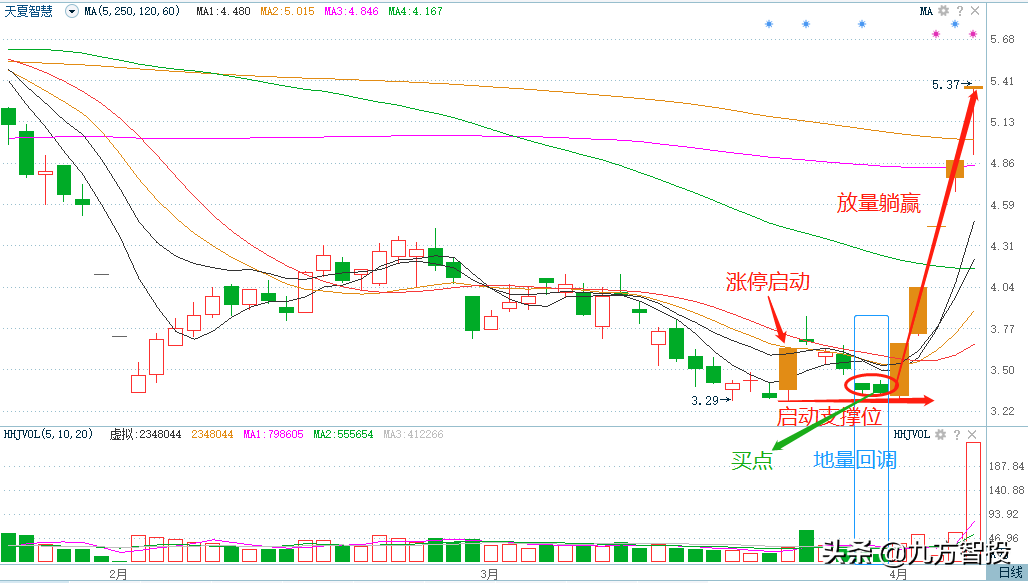Close the HHJVOL volume indicator panel

pos(972,434)
